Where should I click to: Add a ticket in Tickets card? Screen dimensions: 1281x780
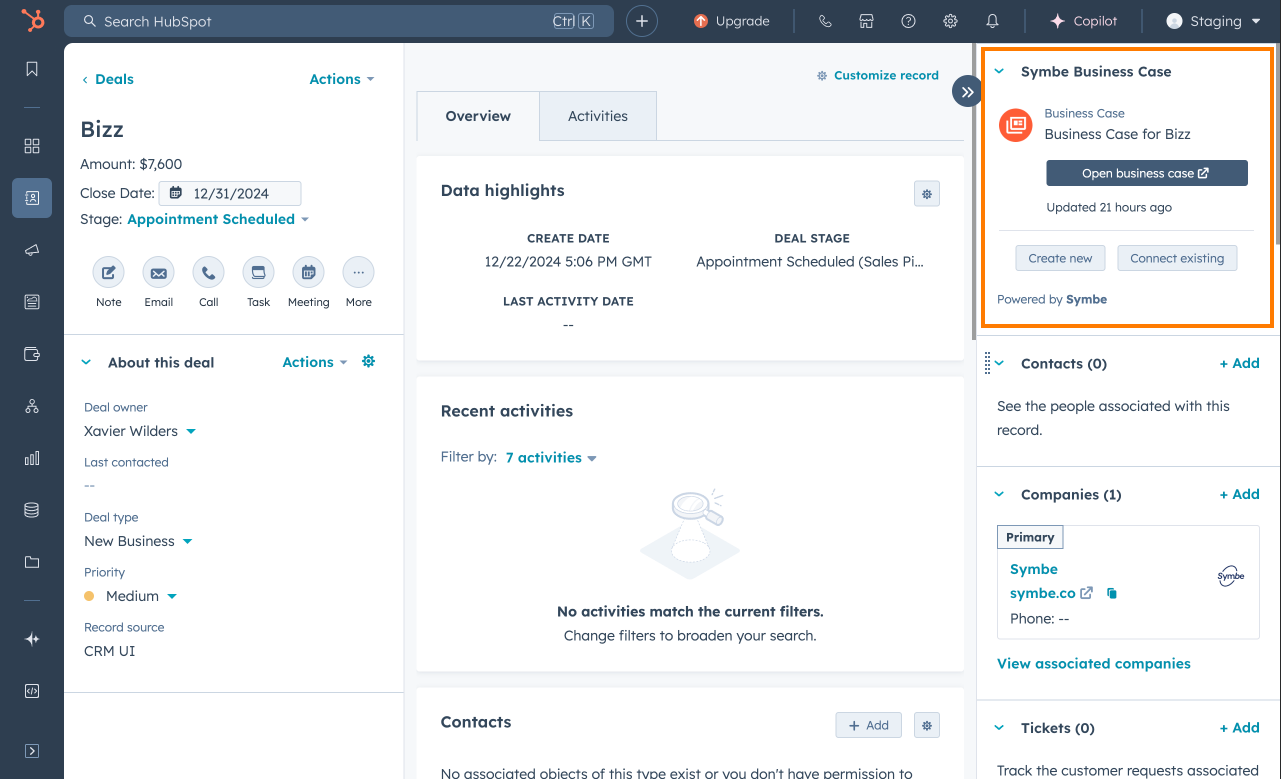click(x=1240, y=728)
